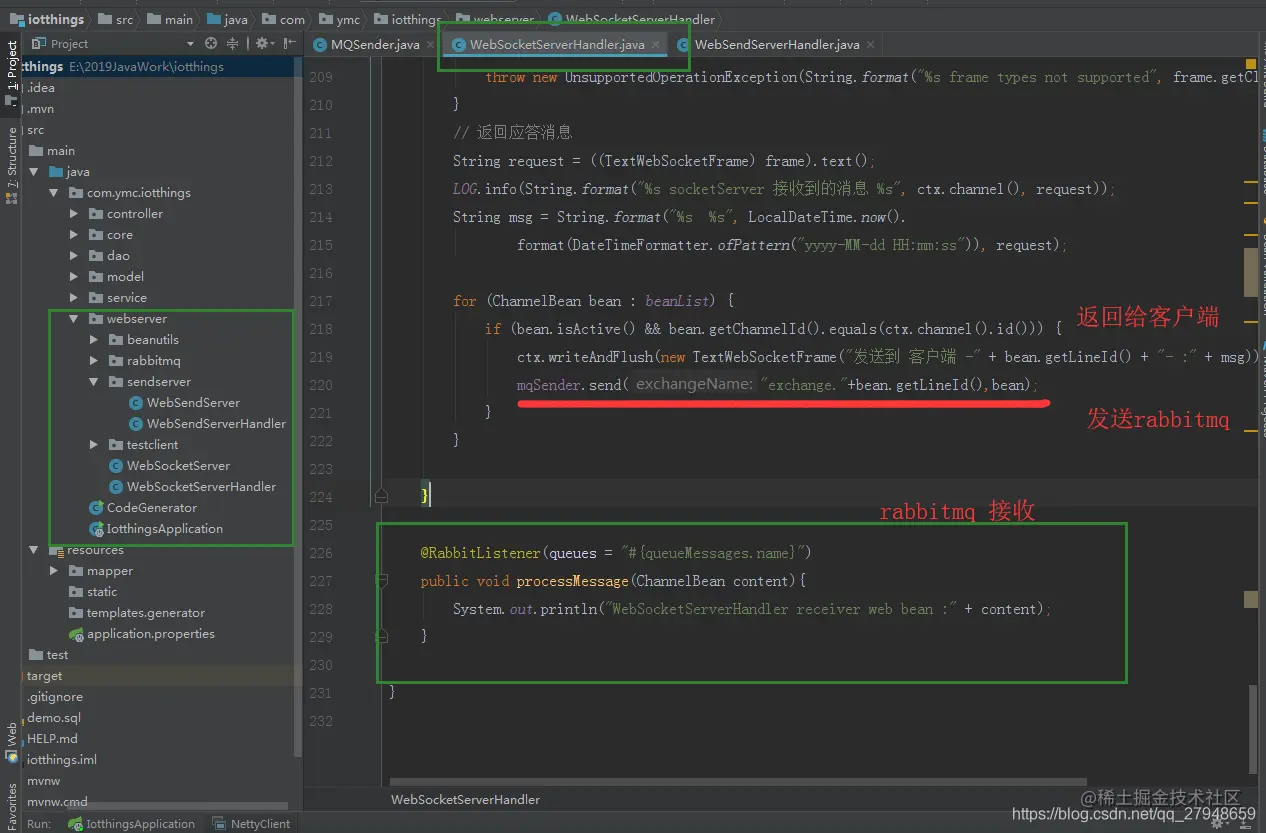Image resolution: width=1266 pixels, height=833 pixels.
Task: Expand the rabbitmq package
Action: tap(94, 361)
